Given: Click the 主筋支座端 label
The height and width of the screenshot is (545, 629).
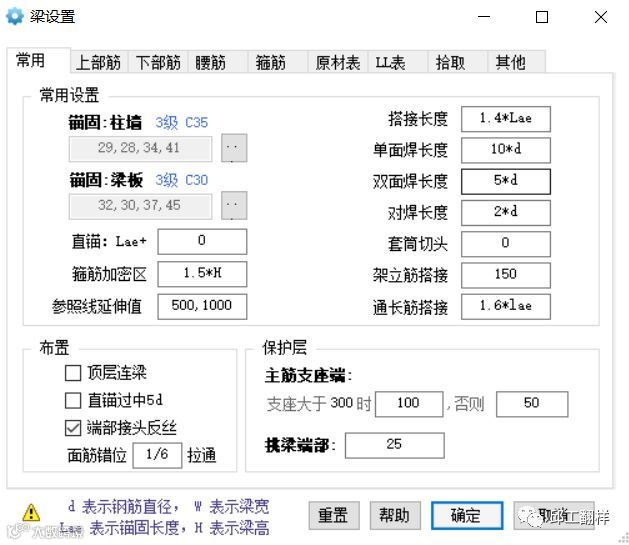Looking at the screenshot, I should (x=308, y=376).
